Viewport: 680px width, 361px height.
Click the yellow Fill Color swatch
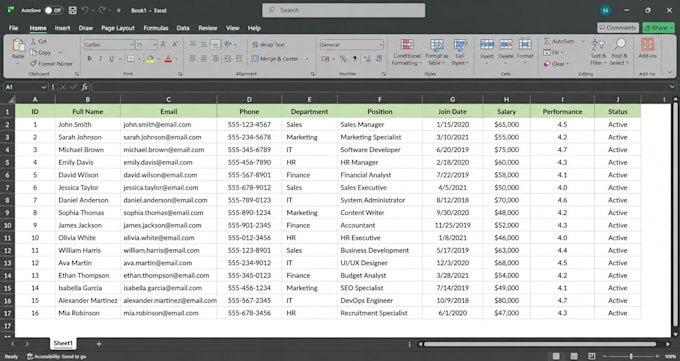(150, 59)
